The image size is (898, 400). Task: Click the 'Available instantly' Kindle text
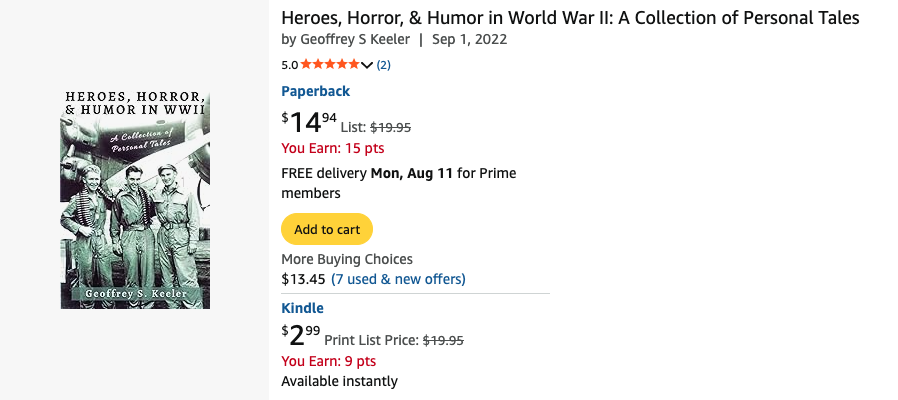[x=340, y=381]
